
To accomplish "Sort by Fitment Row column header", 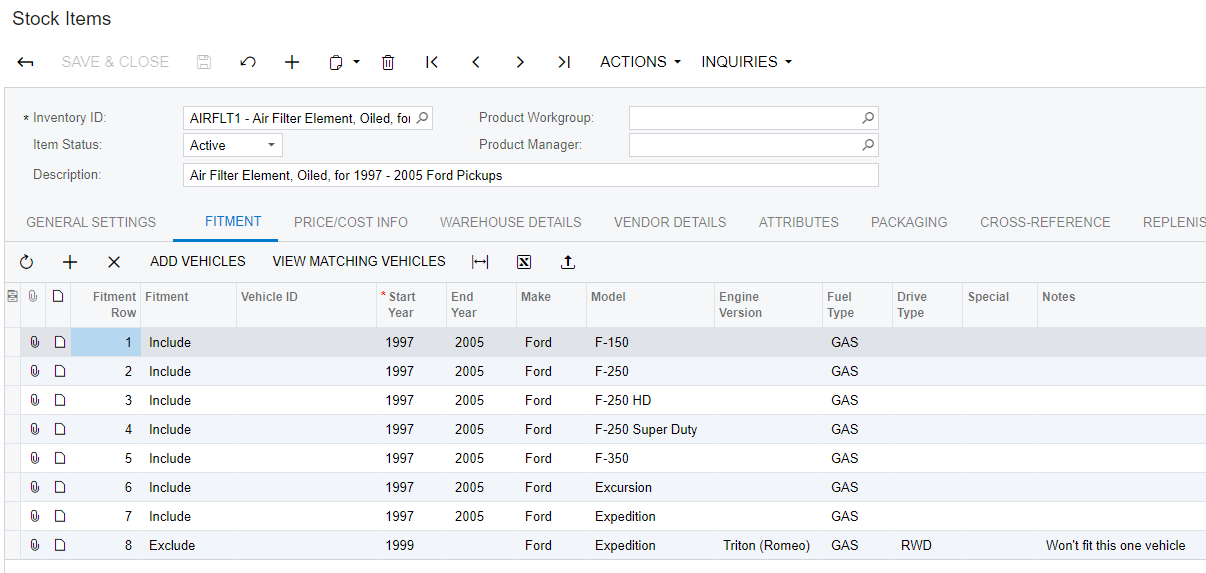I will pyautogui.click(x=105, y=305).
